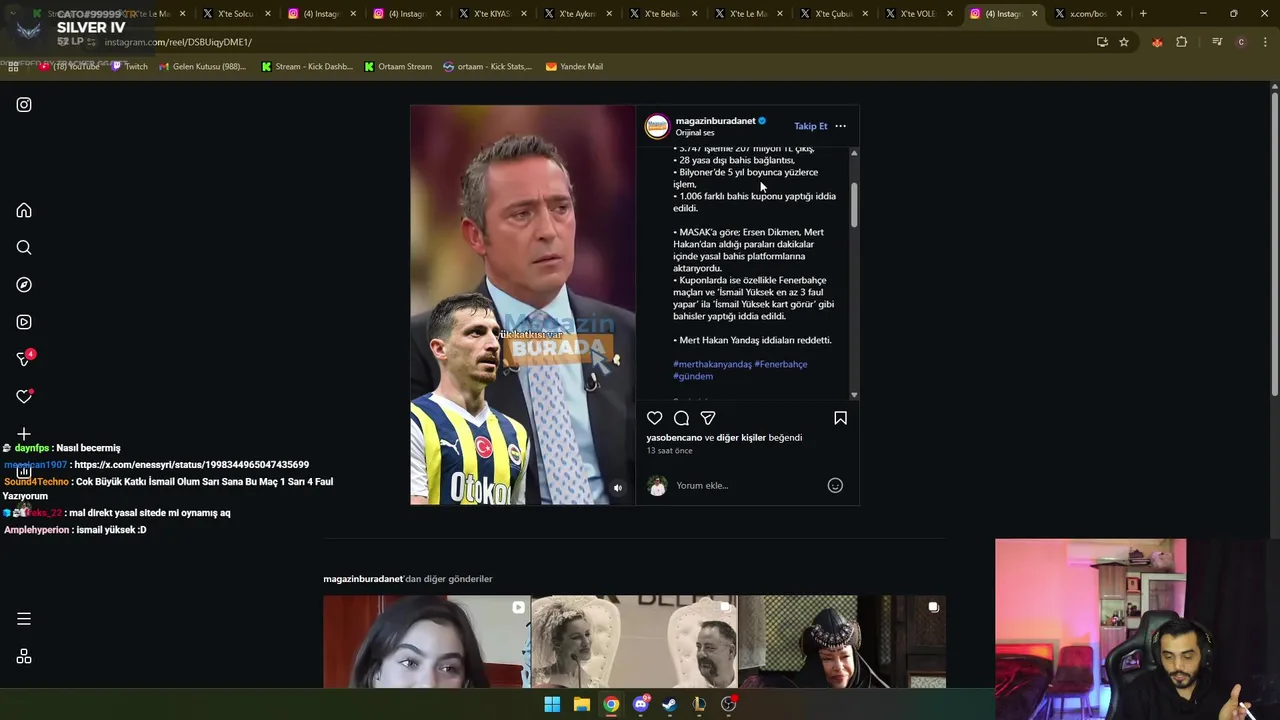Open Instagram search in the sidebar

[x=24, y=248]
